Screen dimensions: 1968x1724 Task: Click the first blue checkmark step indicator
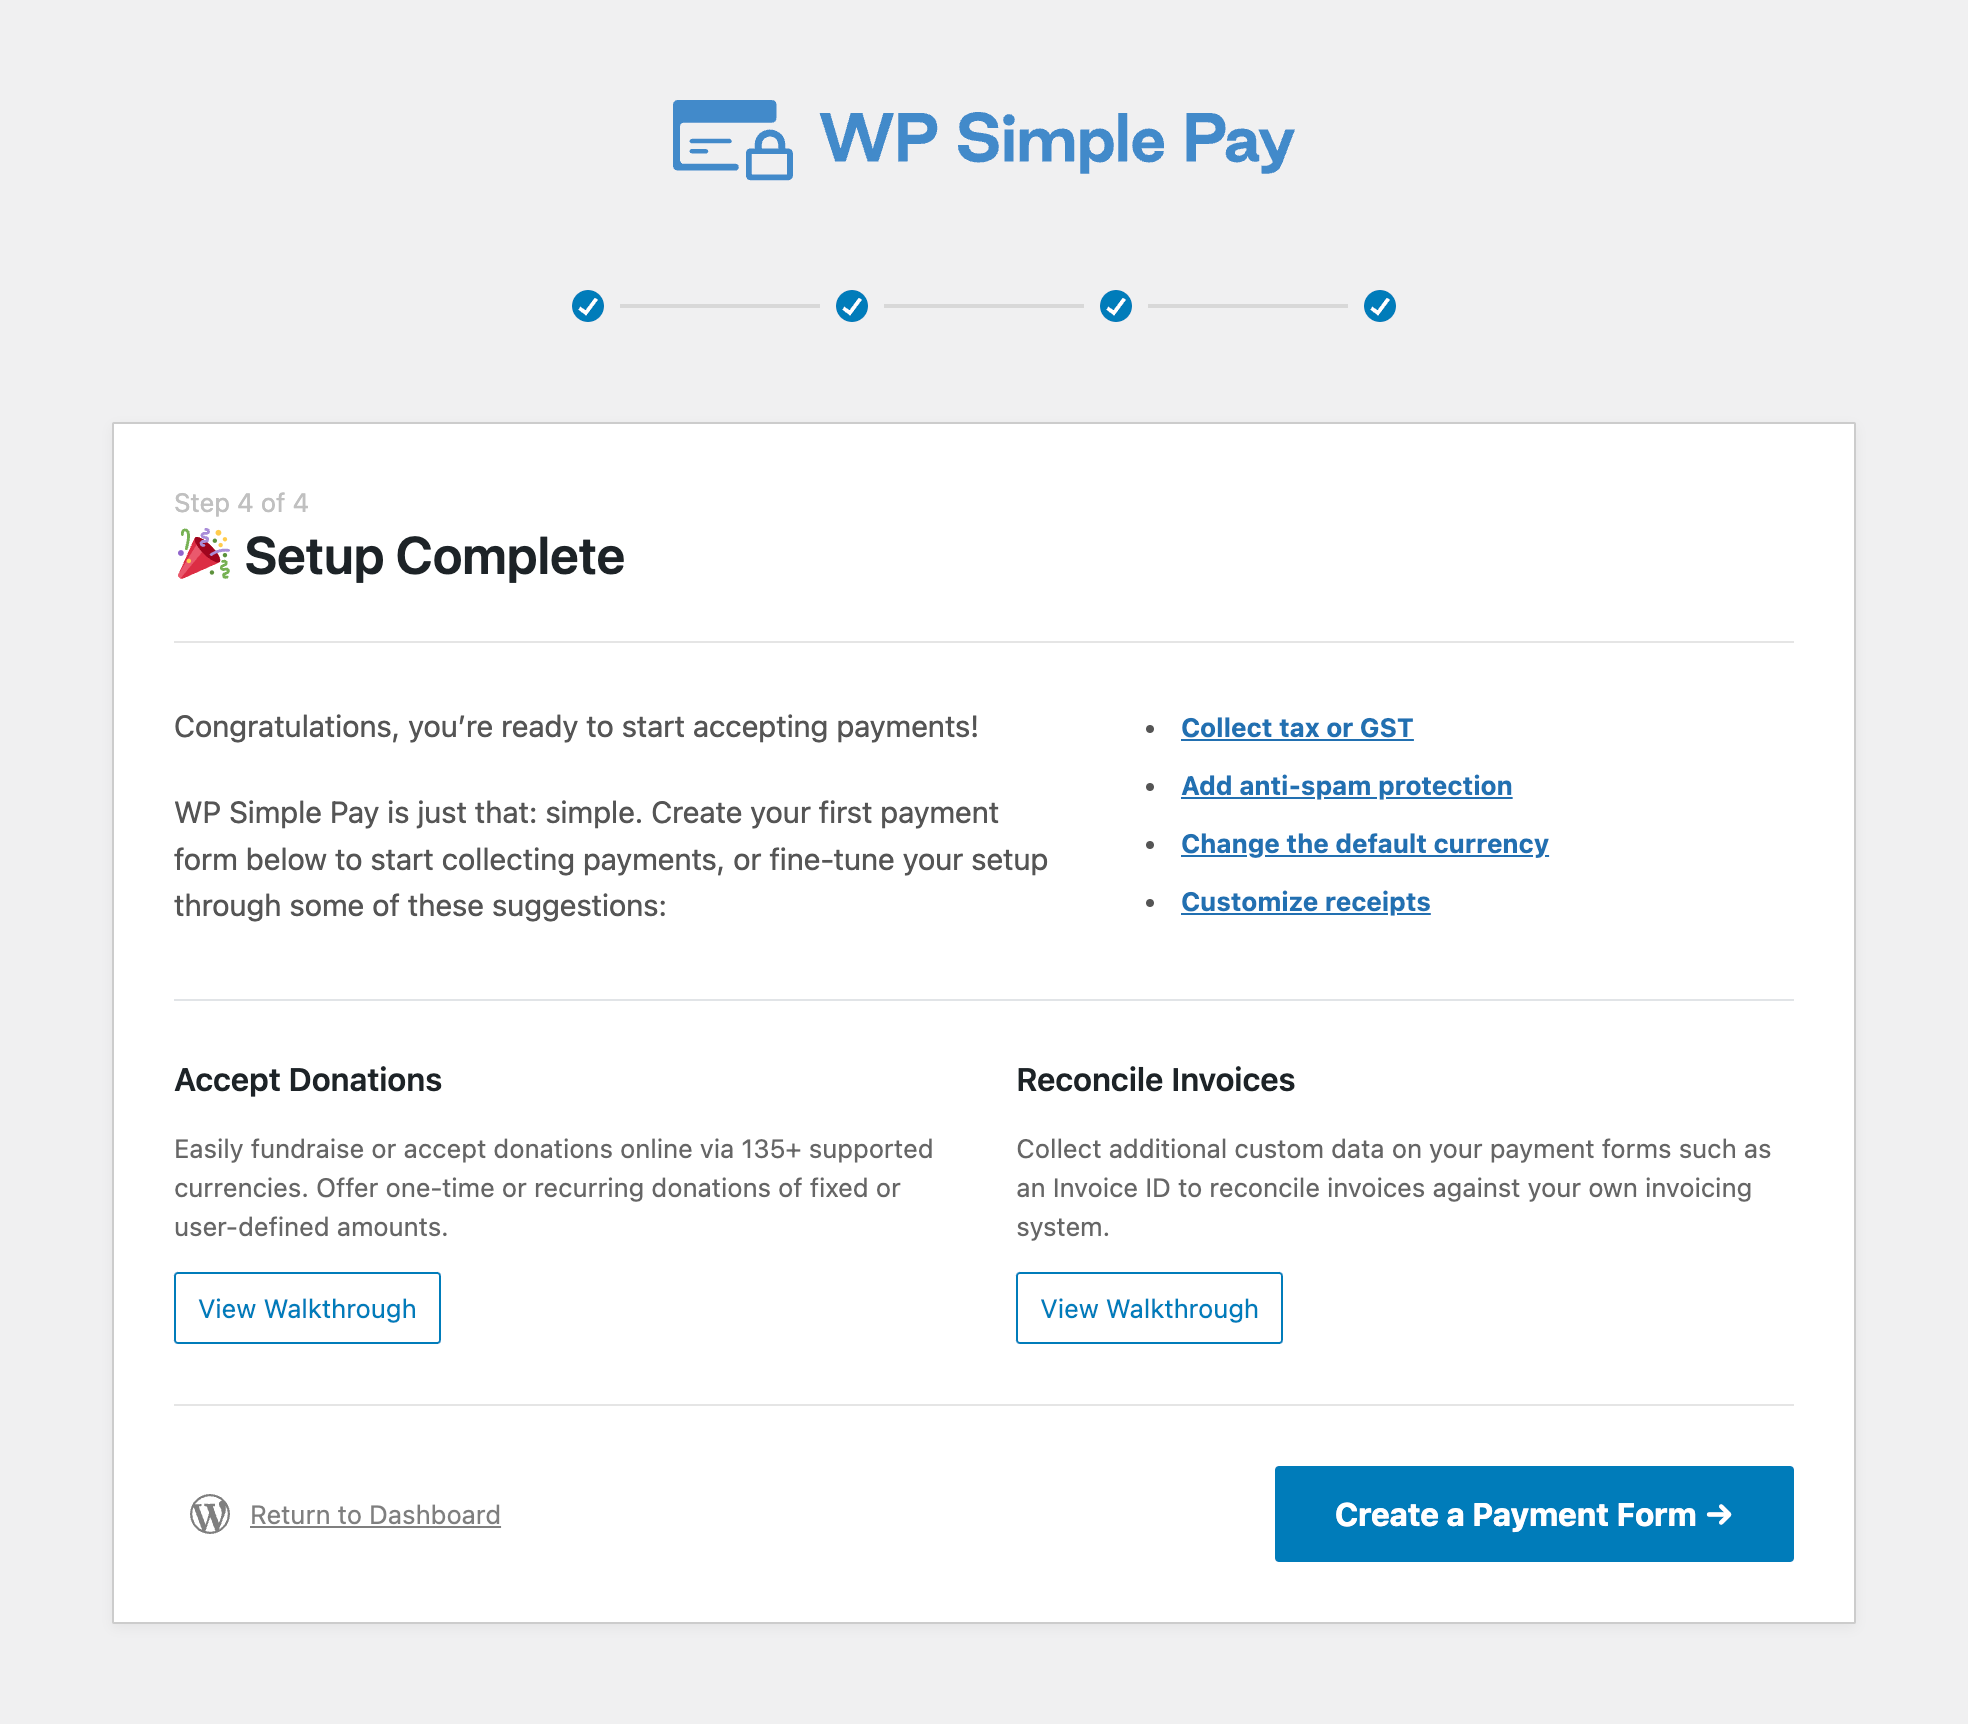coord(587,303)
